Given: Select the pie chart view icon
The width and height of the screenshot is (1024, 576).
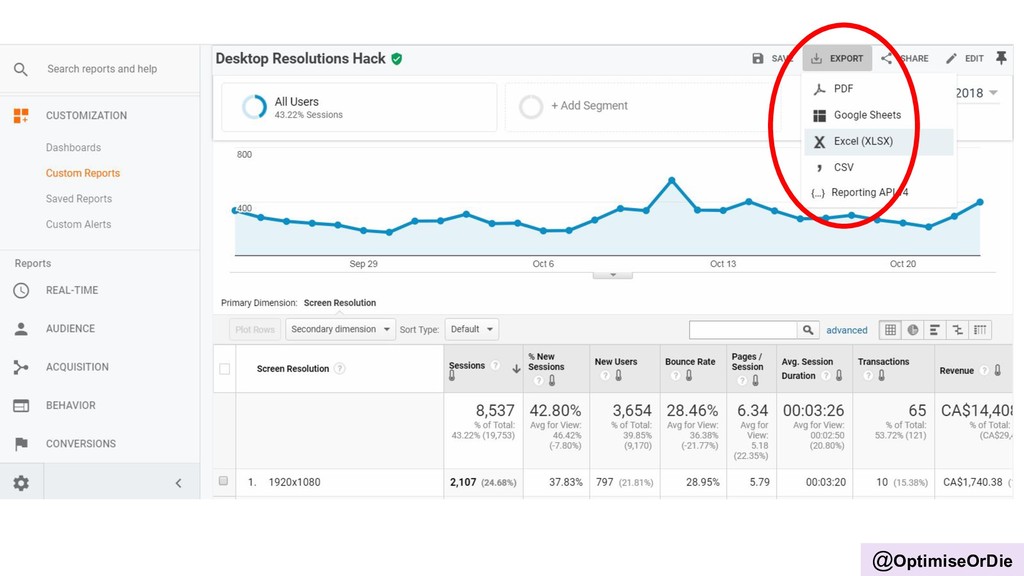Looking at the screenshot, I should click(x=912, y=330).
